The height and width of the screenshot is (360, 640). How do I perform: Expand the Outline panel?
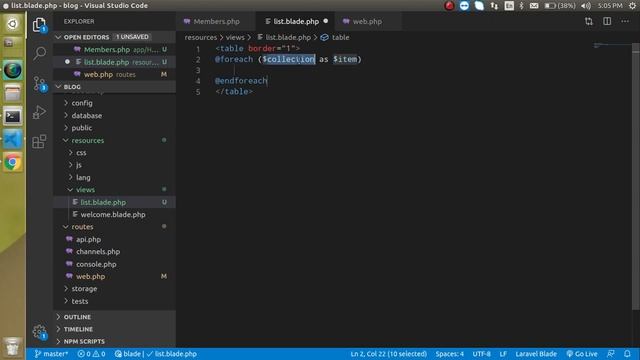(x=115, y=317)
